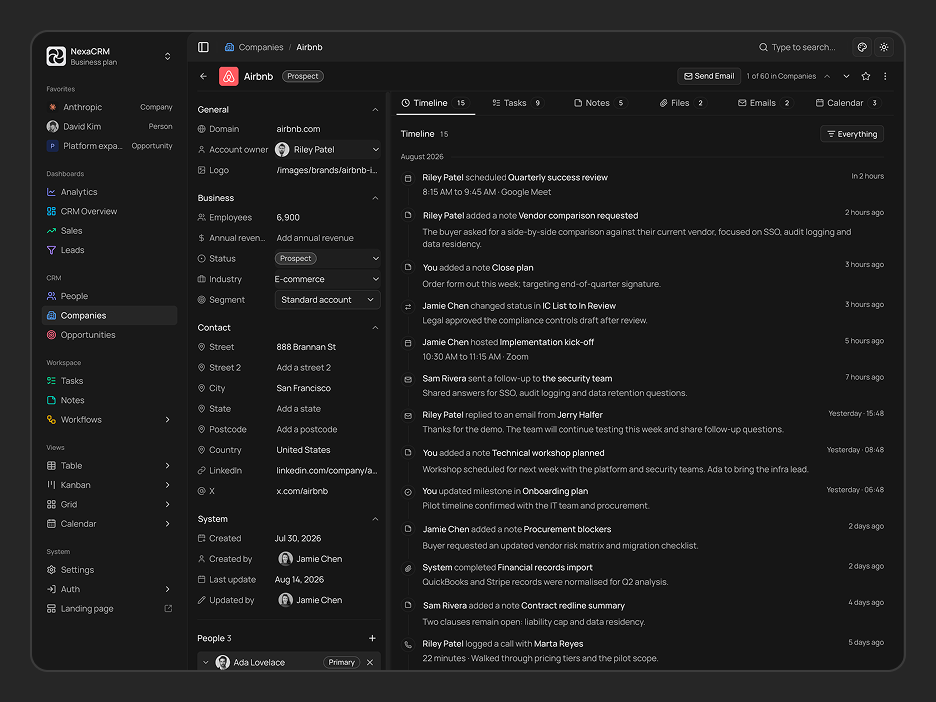Open the Leads dashboard
Image resolution: width=936 pixels, height=702 pixels.
tap(109, 250)
